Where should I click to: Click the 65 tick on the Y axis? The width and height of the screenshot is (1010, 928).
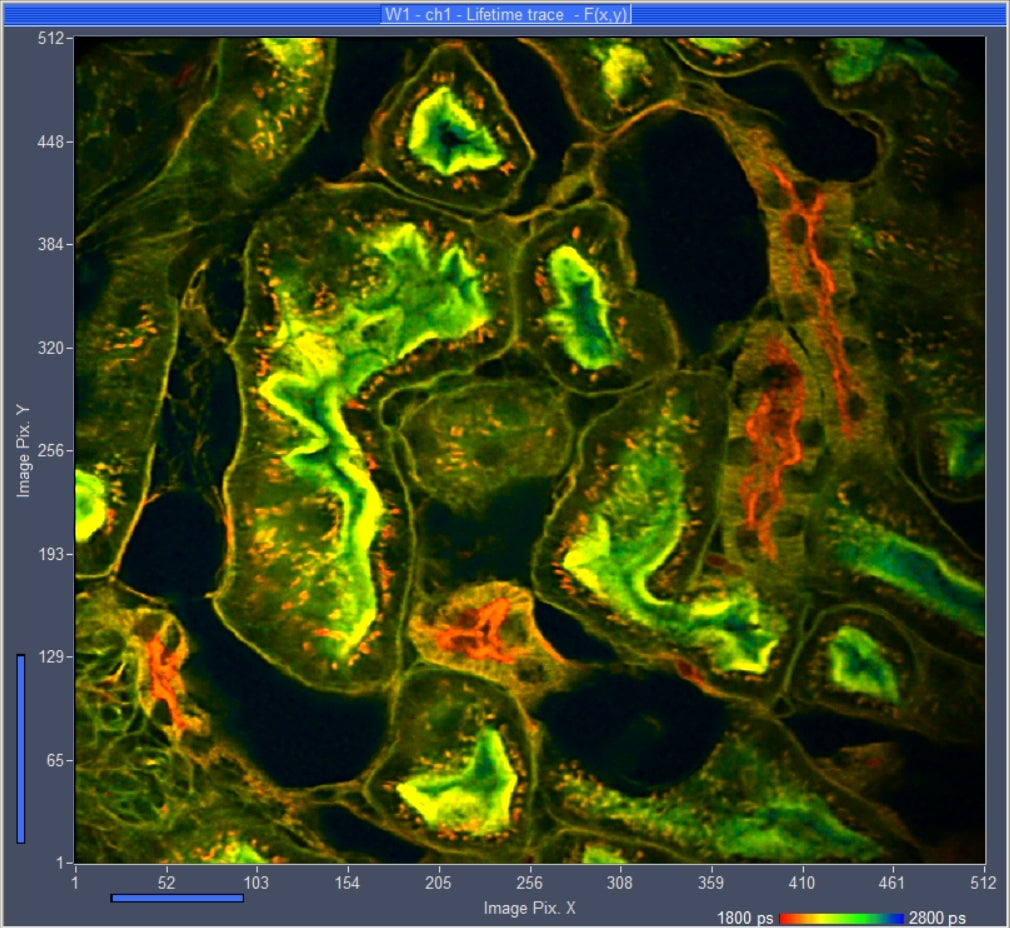pyautogui.click(x=54, y=761)
